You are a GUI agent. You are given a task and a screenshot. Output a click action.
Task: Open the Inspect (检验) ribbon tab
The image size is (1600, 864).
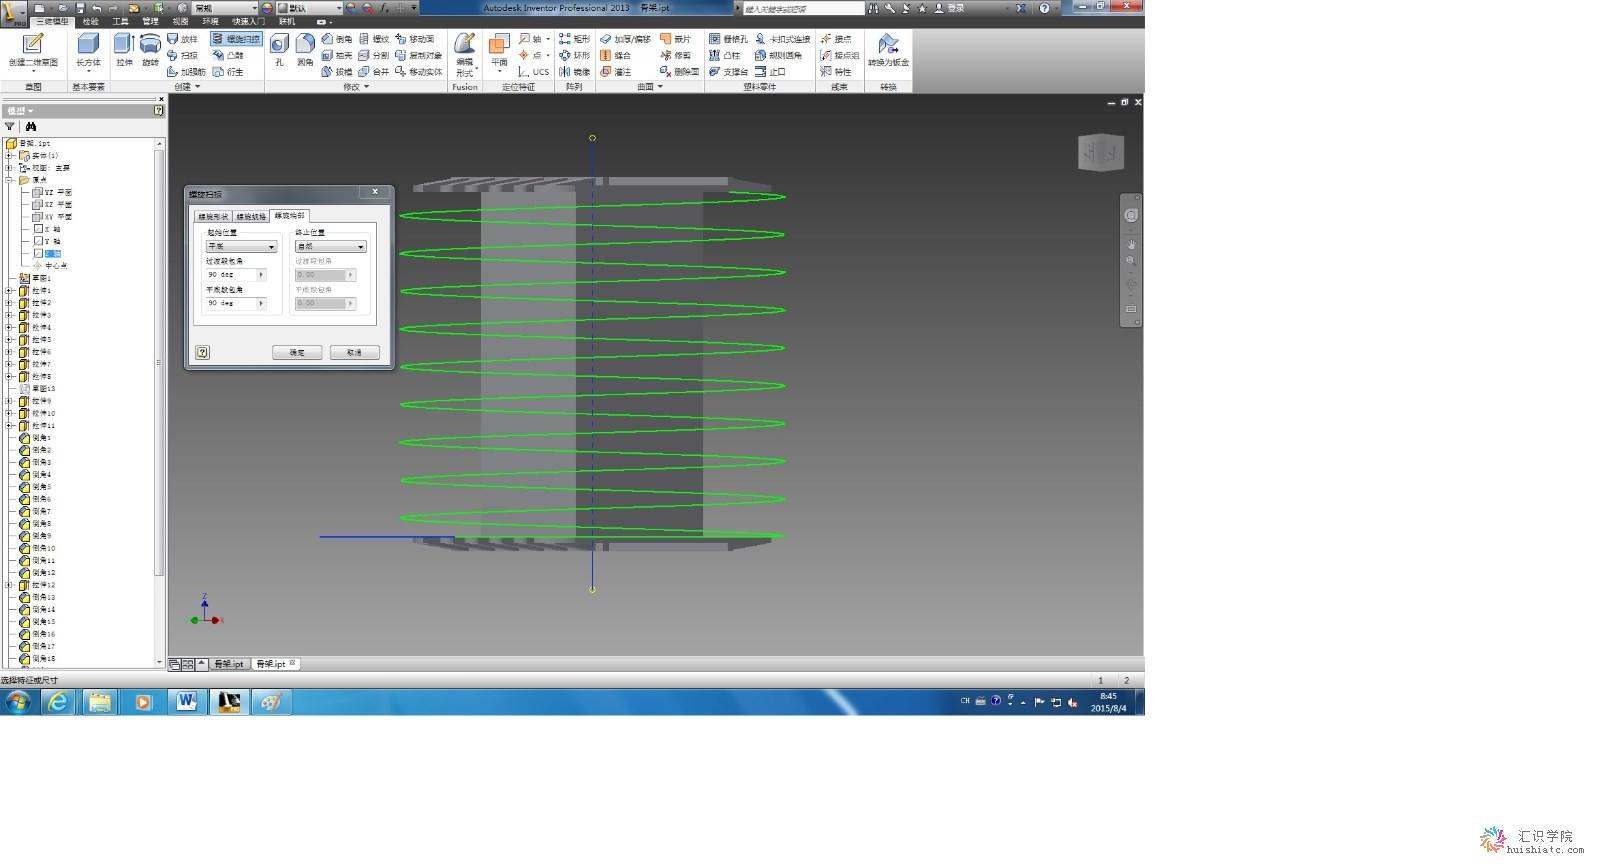pos(91,21)
